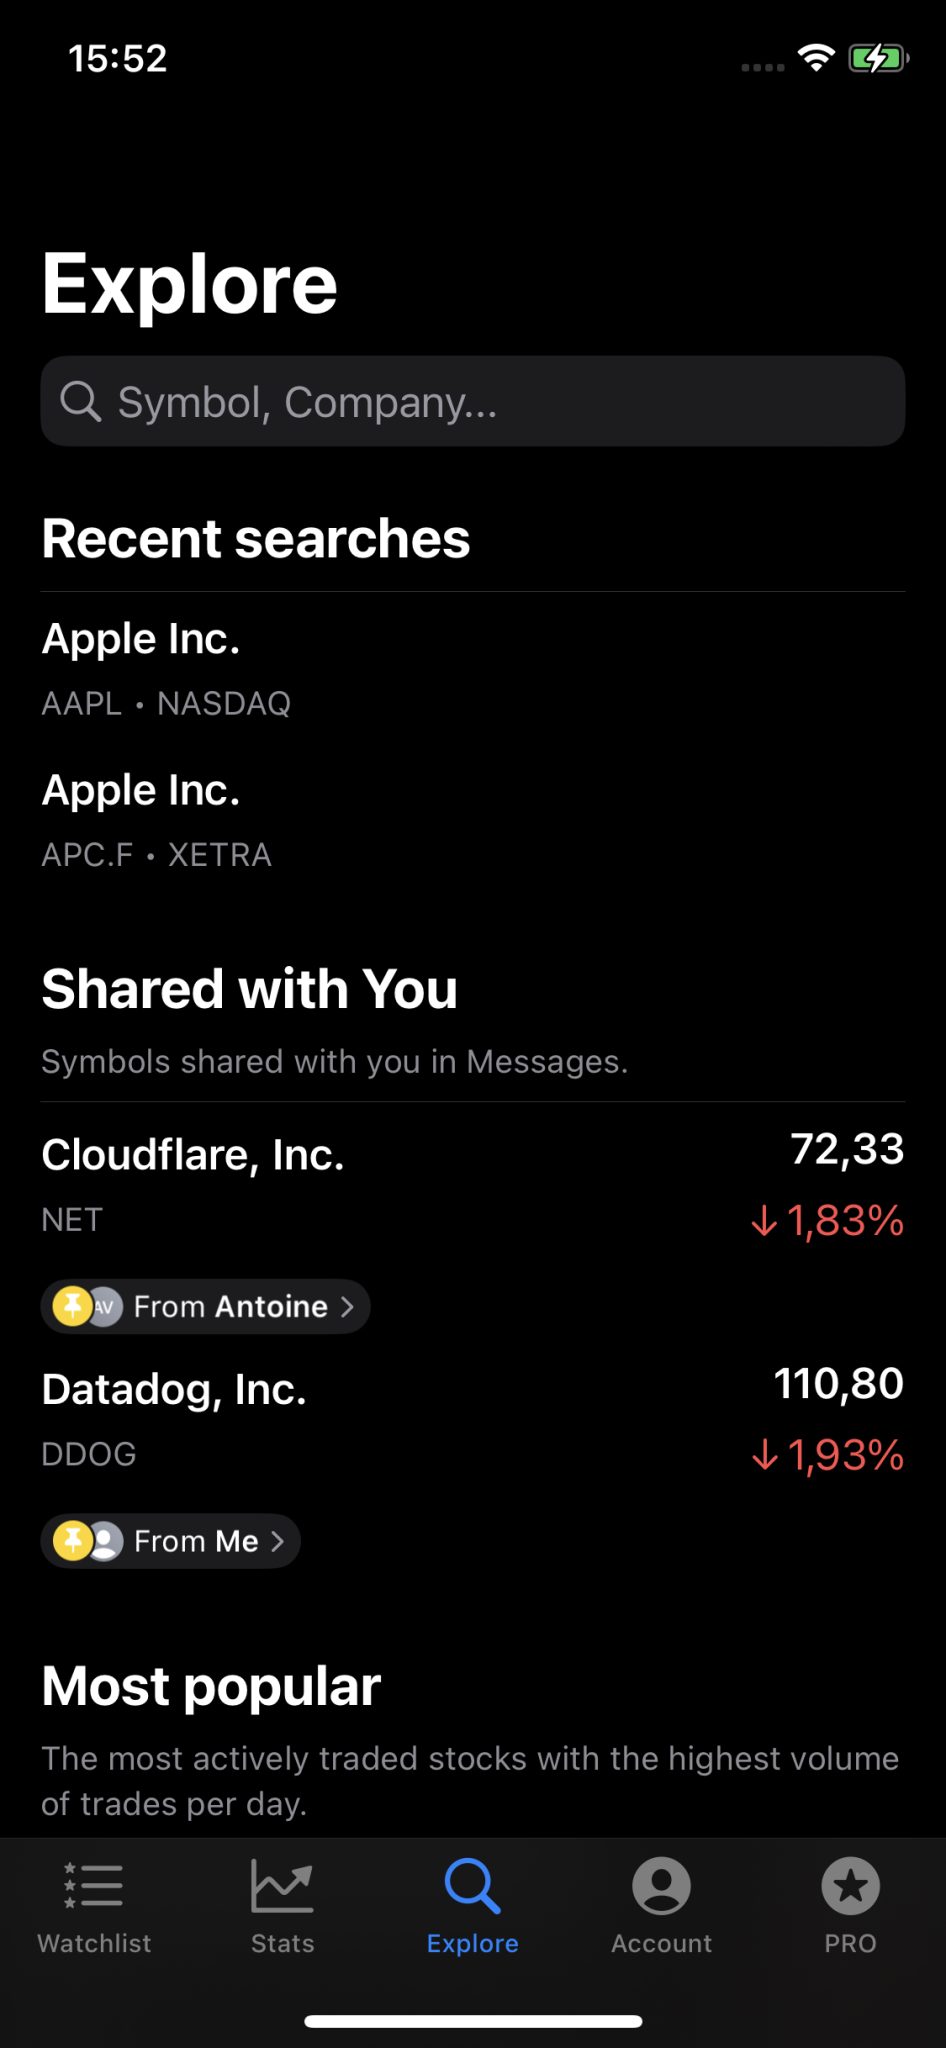Open the Account profile icon
Image resolution: width=946 pixels, height=2048 pixels.
pos(661,1885)
